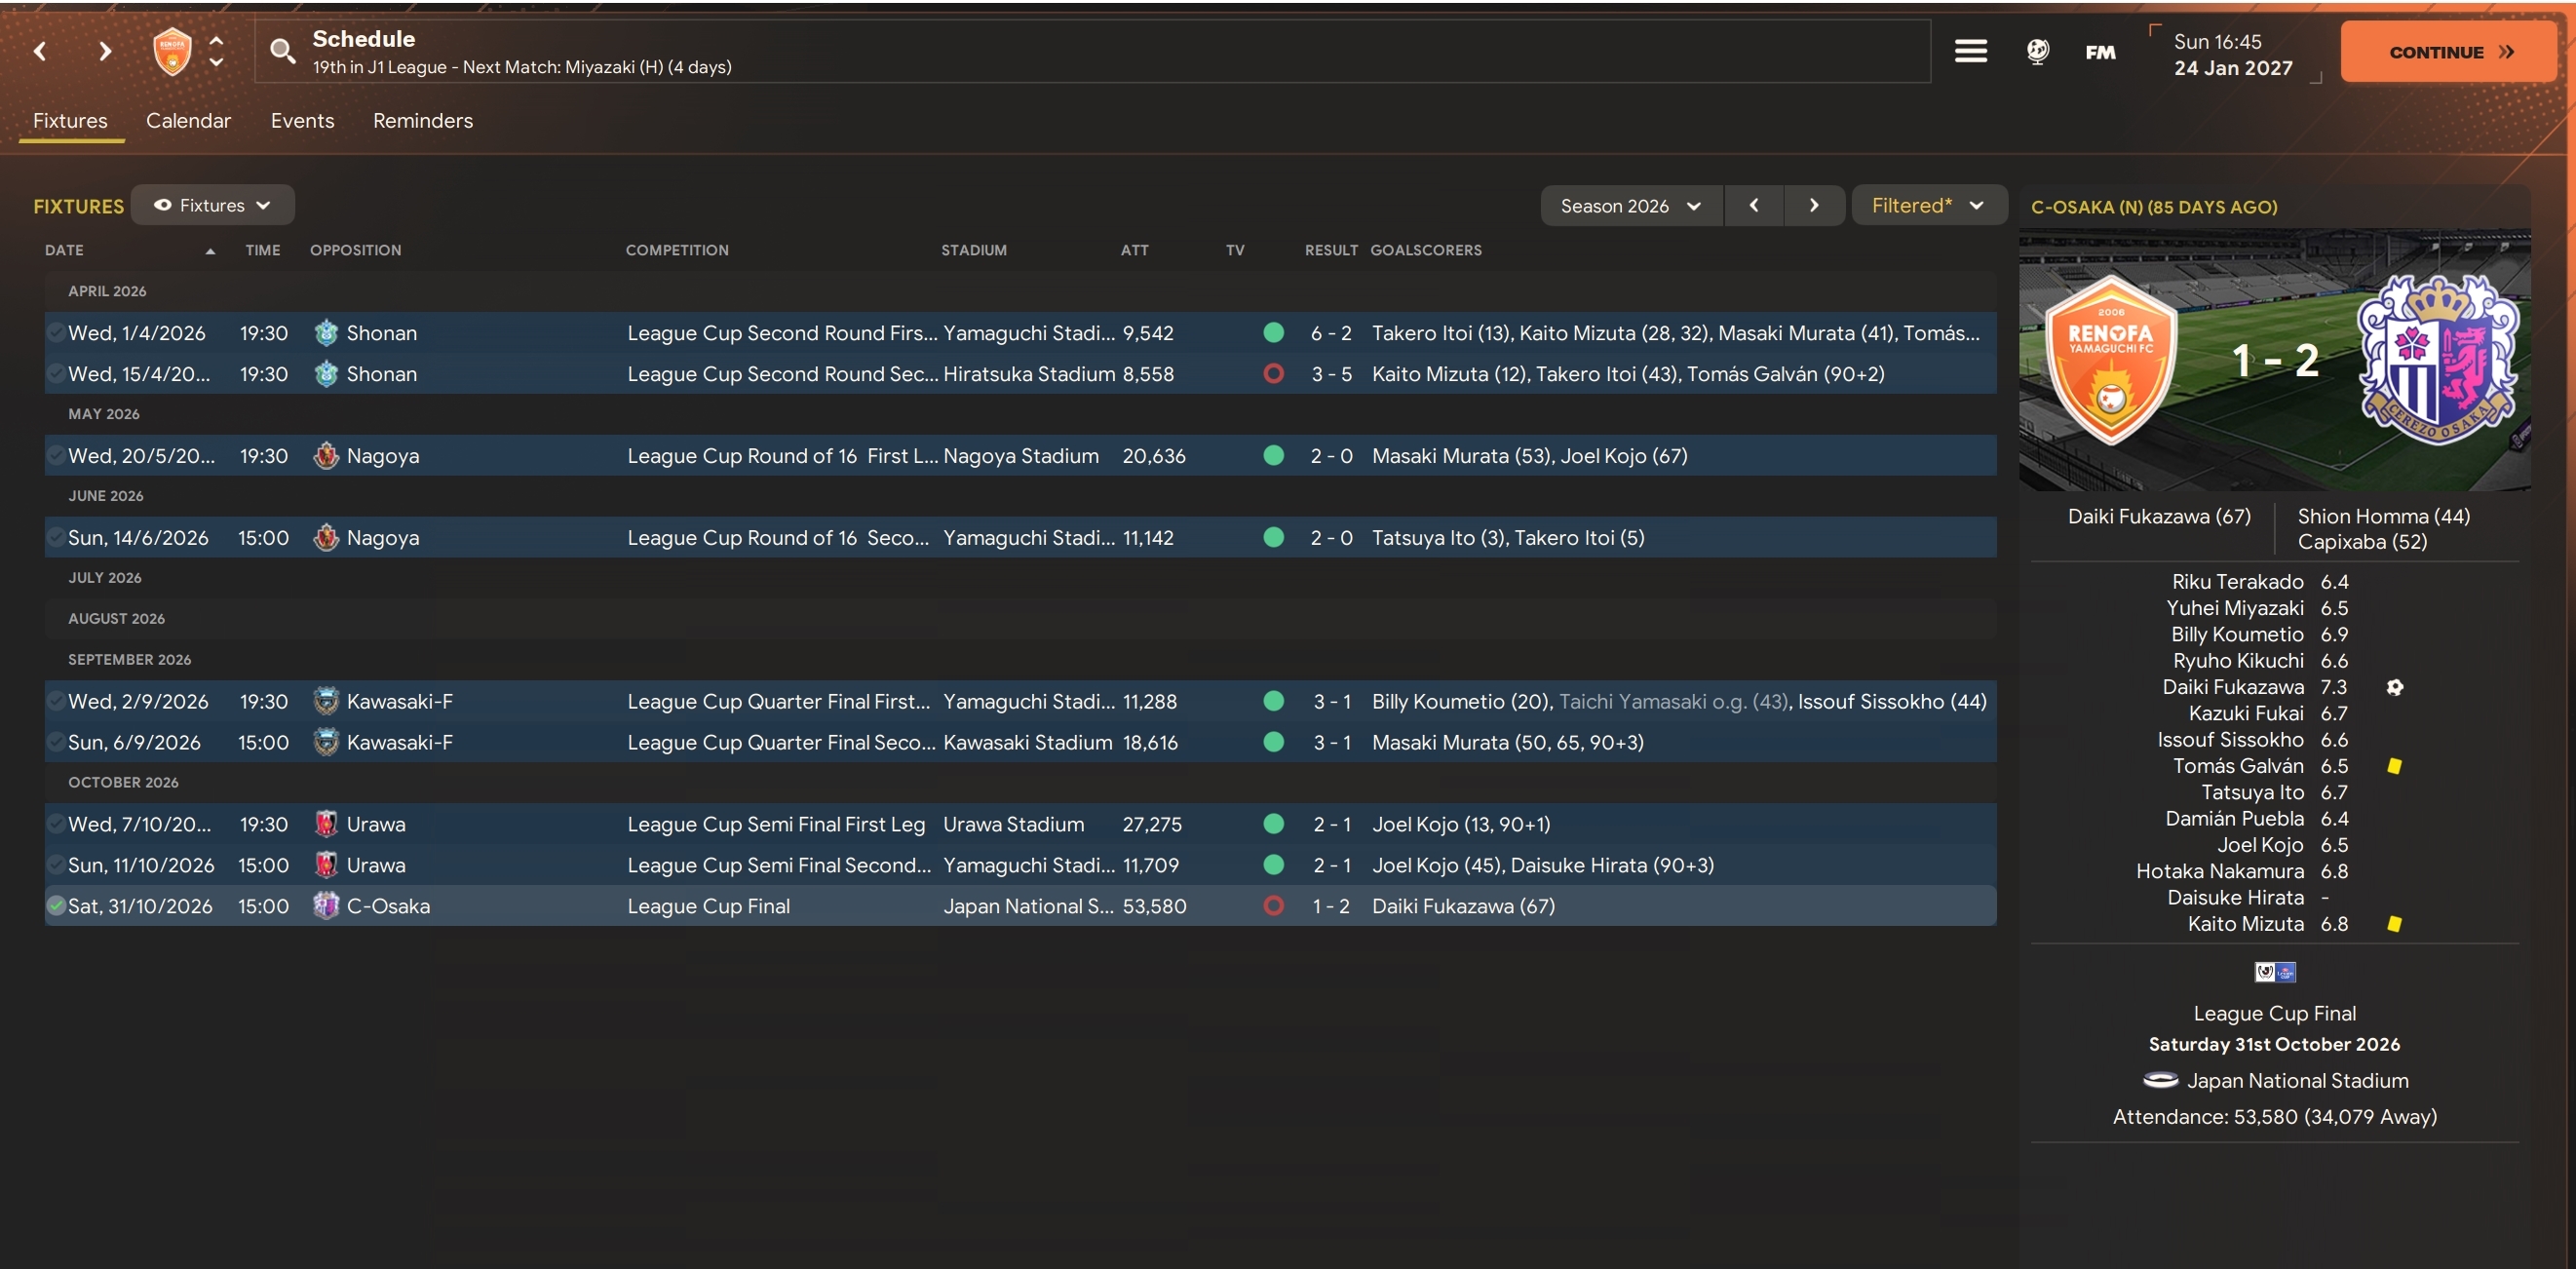
Task: Toggle checkmark on C-Osaka League Cup Final row
Action: [56, 906]
